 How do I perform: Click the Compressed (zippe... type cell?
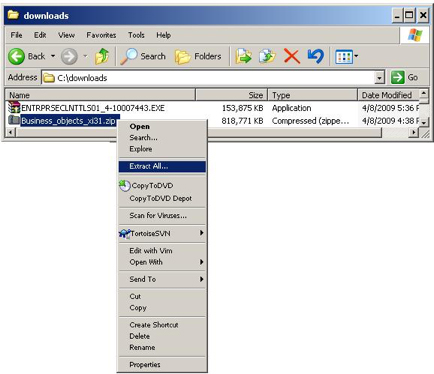click(311, 121)
